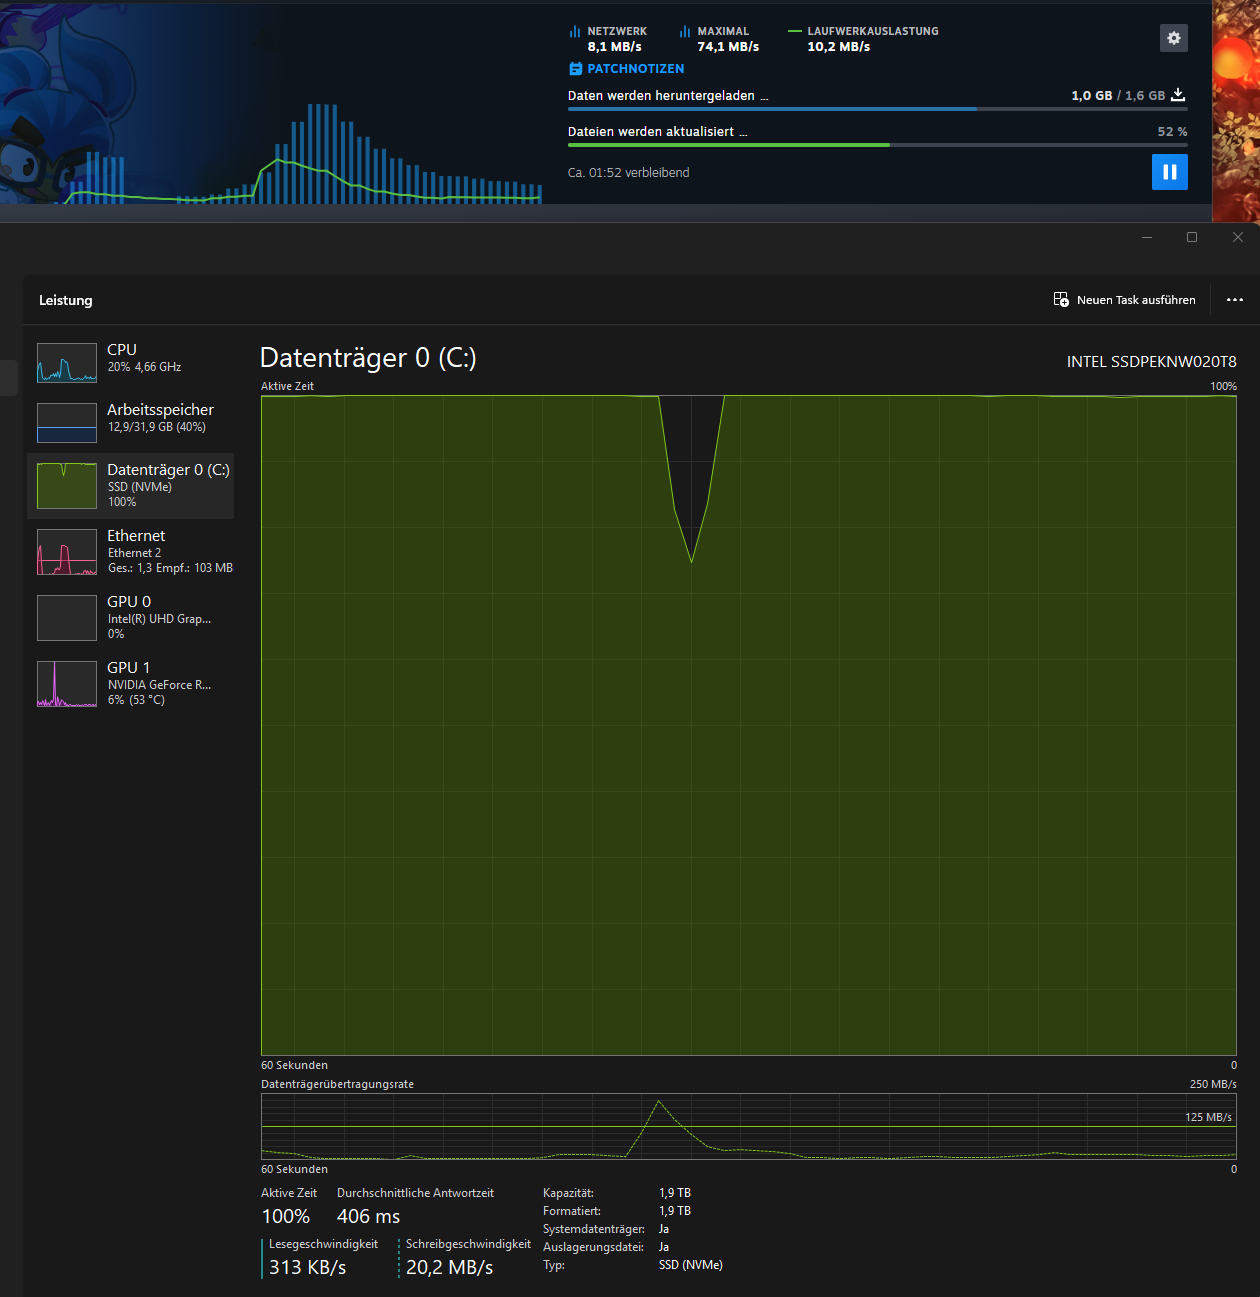
Task: Select Datenträger 0 (C:) sidebar item
Action: pos(131,485)
